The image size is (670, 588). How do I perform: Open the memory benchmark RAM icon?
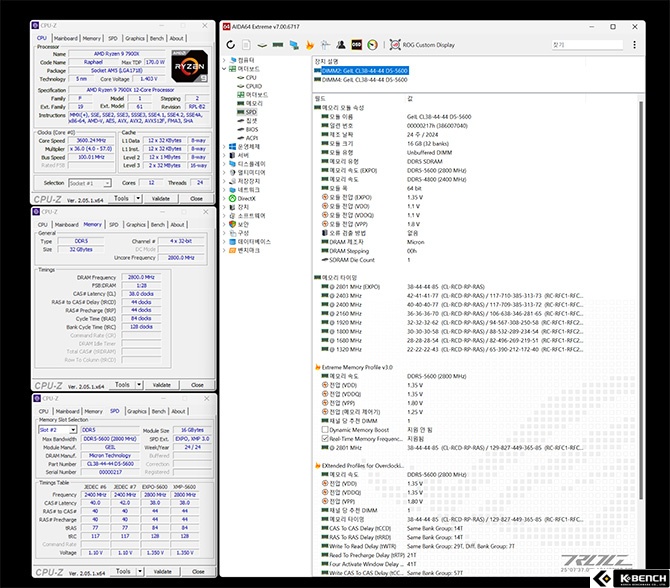click(x=278, y=45)
